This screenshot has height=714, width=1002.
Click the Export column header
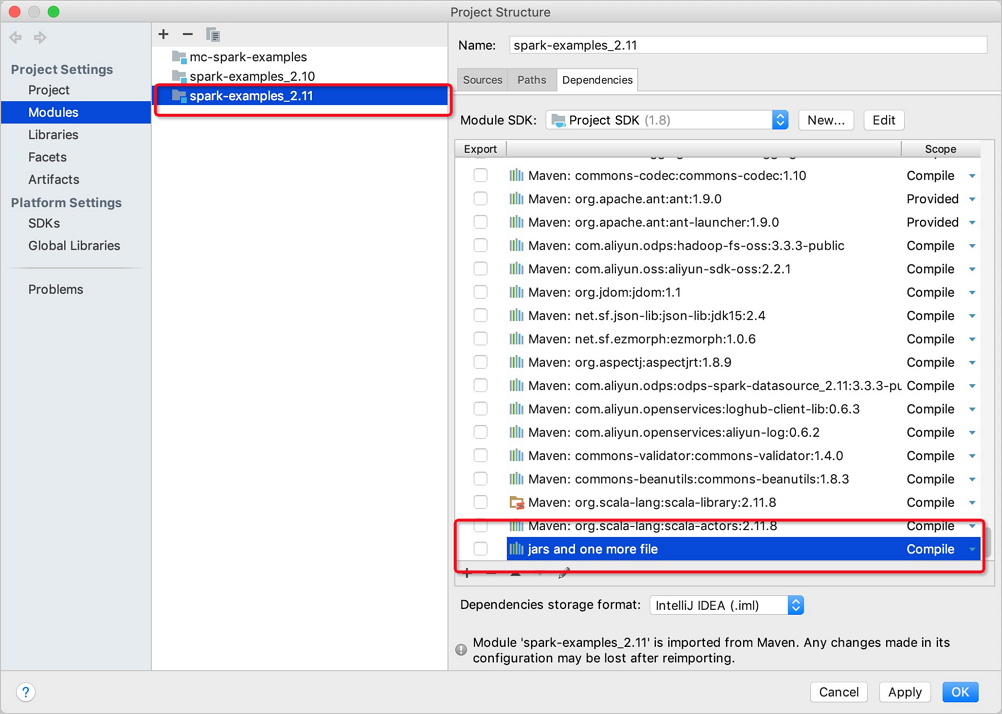point(480,149)
